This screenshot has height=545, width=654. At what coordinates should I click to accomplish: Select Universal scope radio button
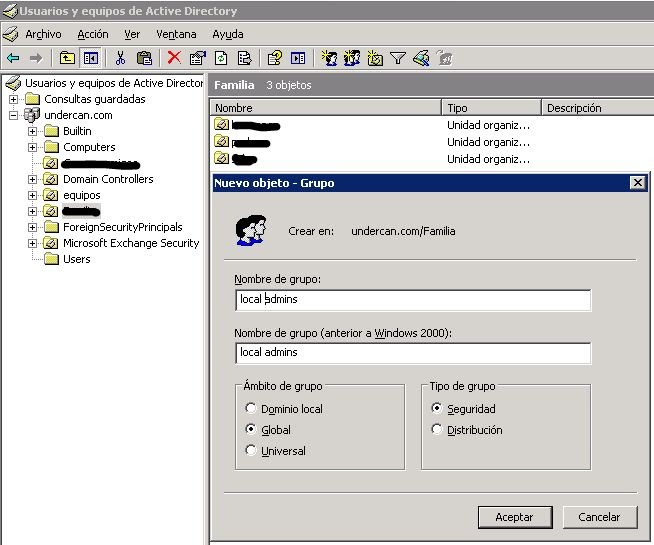(251, 450)
